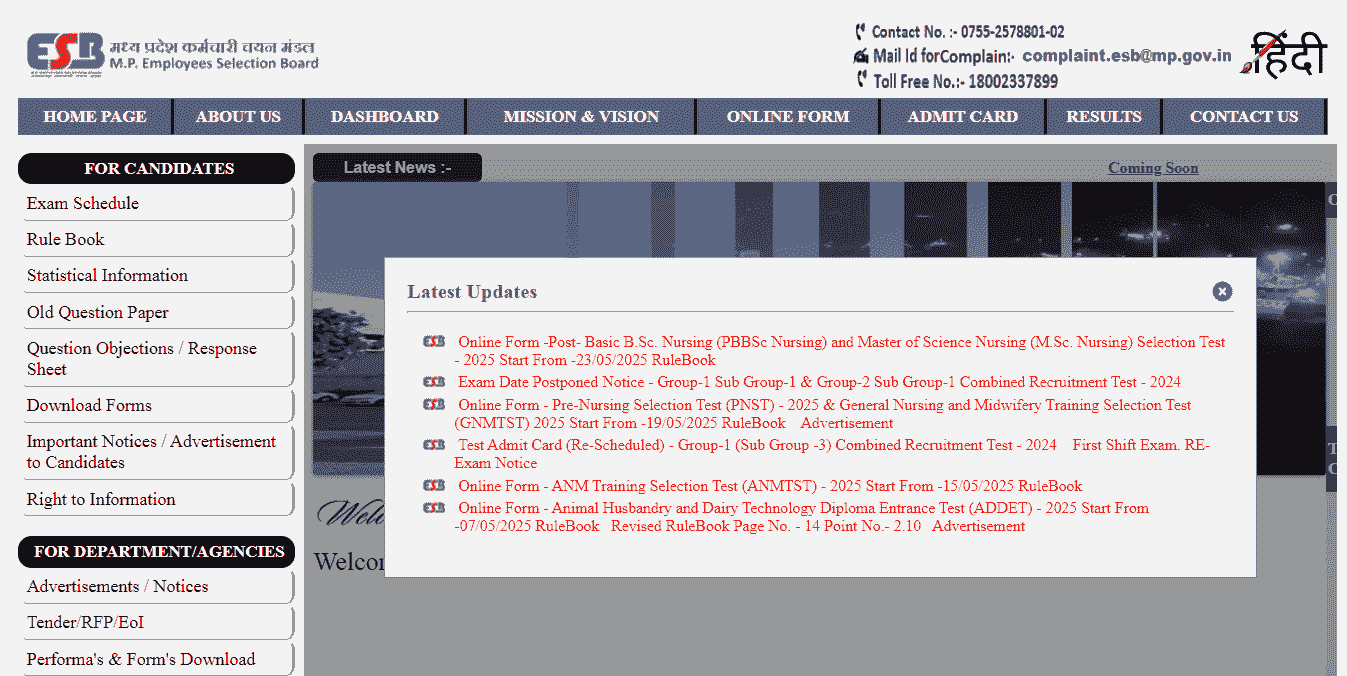1347x676 pixels.
Task: Click ESB icon beside Exam Date Postponed notice
Action: (434, 382)
